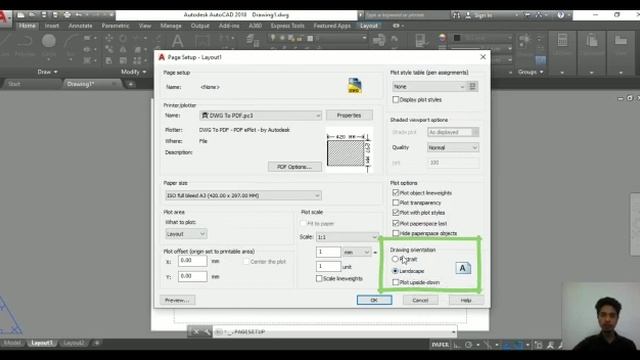Click the Plot printer icon in quick access toolbar
Screen dimensions: 640x360
tap(67, 15)
